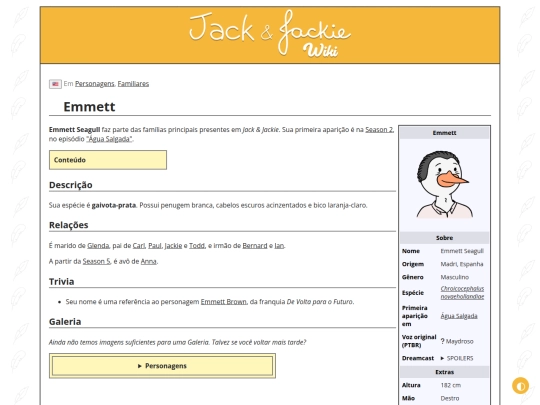The height and width of the screenshot is (405, 540).
Task: Open the Personagens category link
Action: (95, 84)
